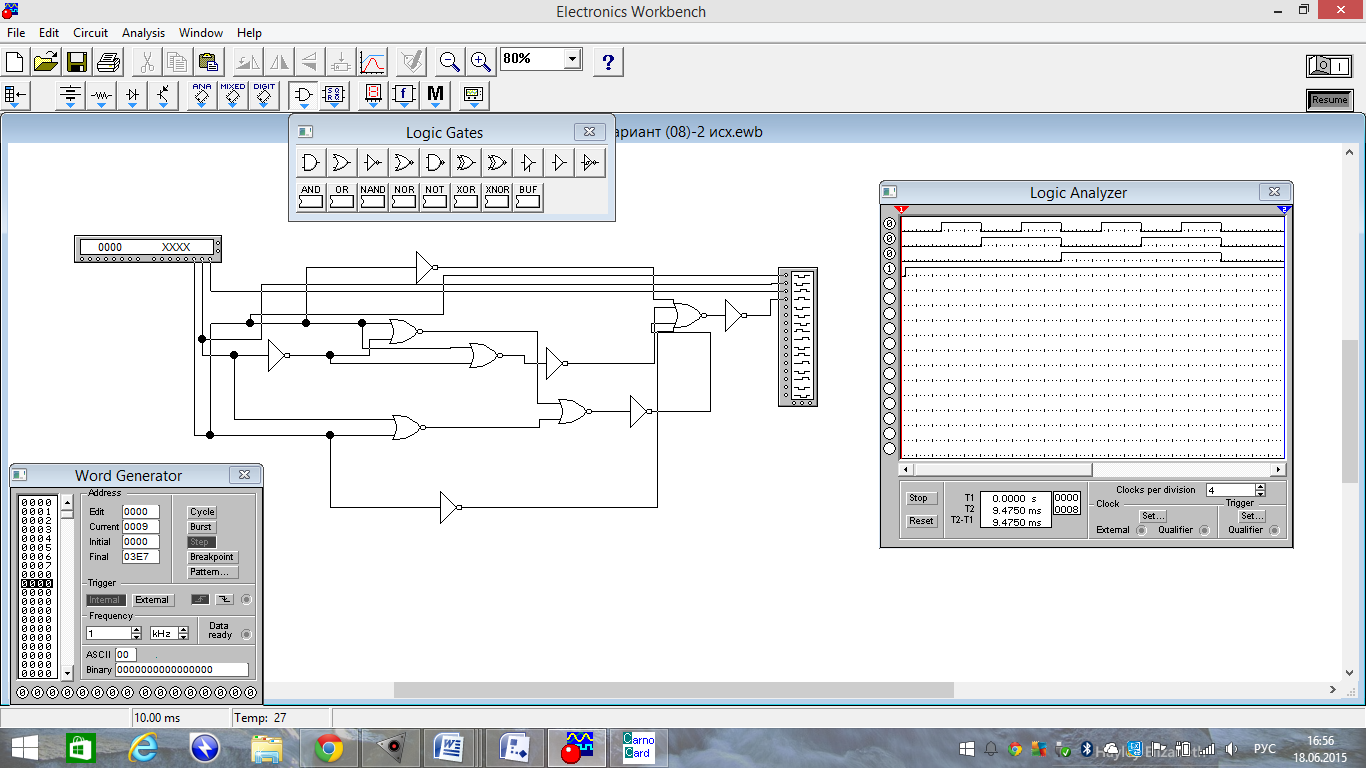The width and height of the screenshot is (1366, 768).
Task: Open the Digital ICs parts bin
Action: (x=264, y=96)
